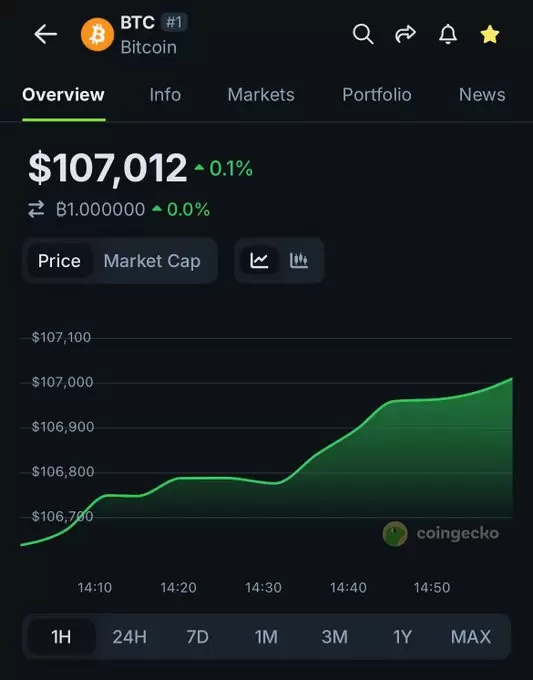The height and width of the screenshot is (680, 533).
Task: Select the 7D time range
Action: click(x=198, y=637)
